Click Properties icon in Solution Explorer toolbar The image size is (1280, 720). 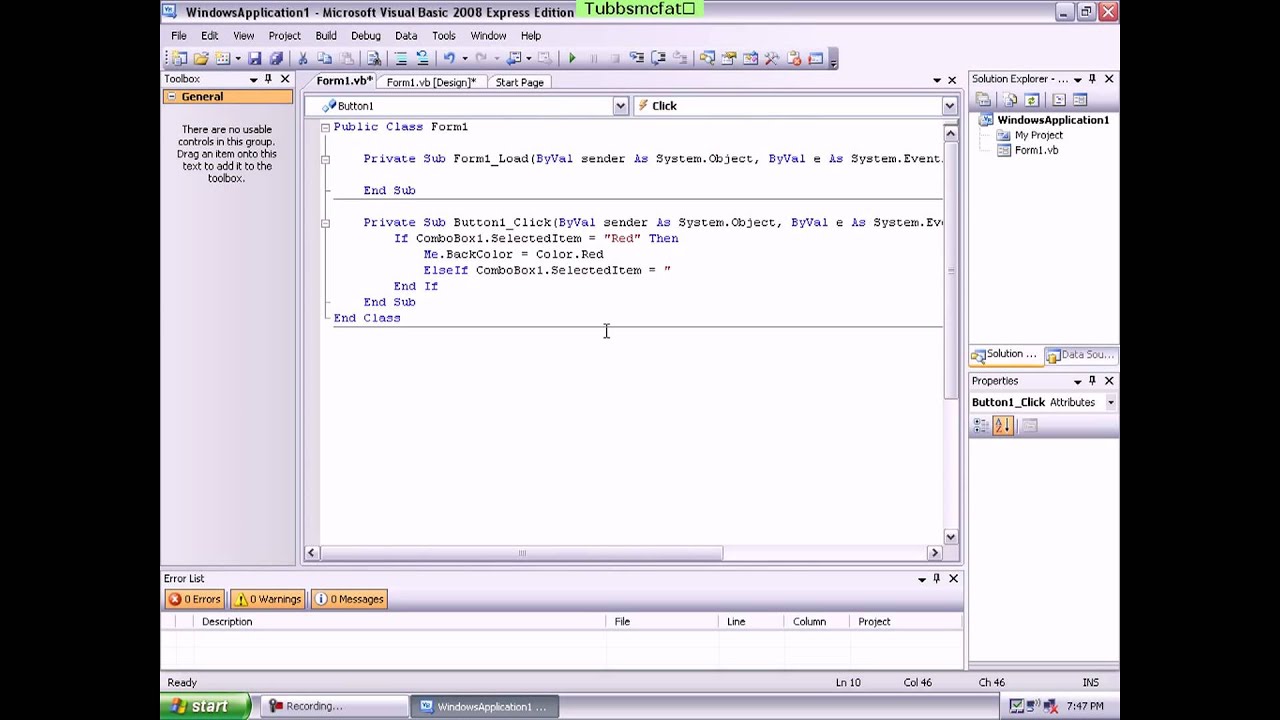coord(983,99)
